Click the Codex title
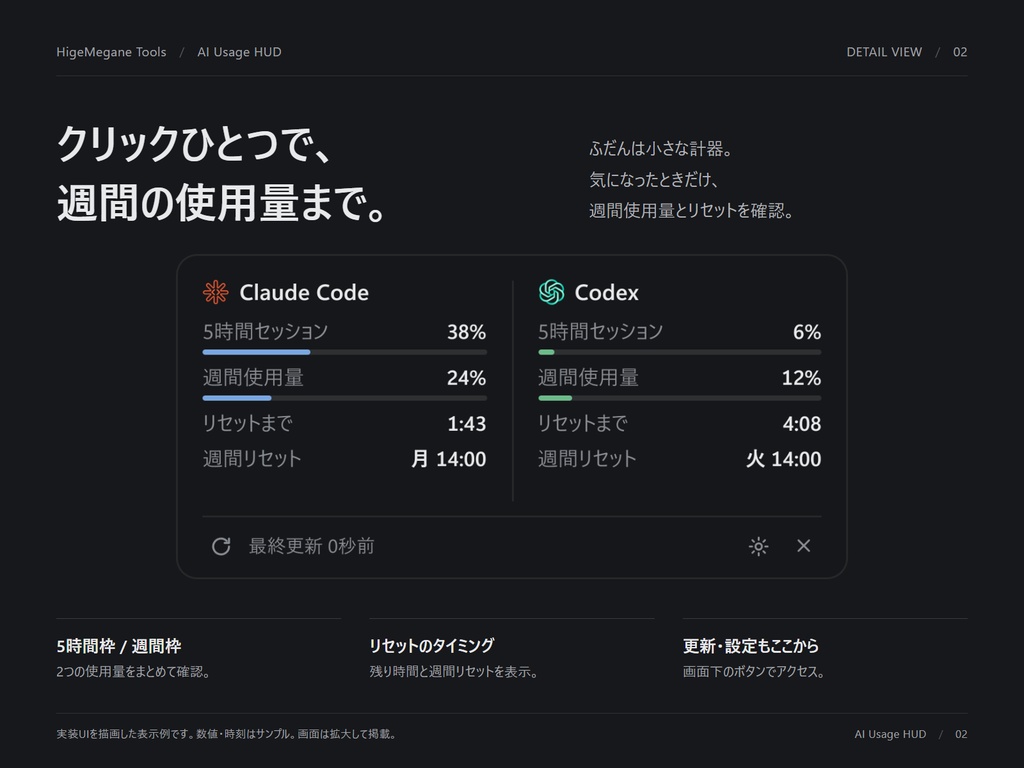The image size is (1024, 768). click(x=606, y=293)
